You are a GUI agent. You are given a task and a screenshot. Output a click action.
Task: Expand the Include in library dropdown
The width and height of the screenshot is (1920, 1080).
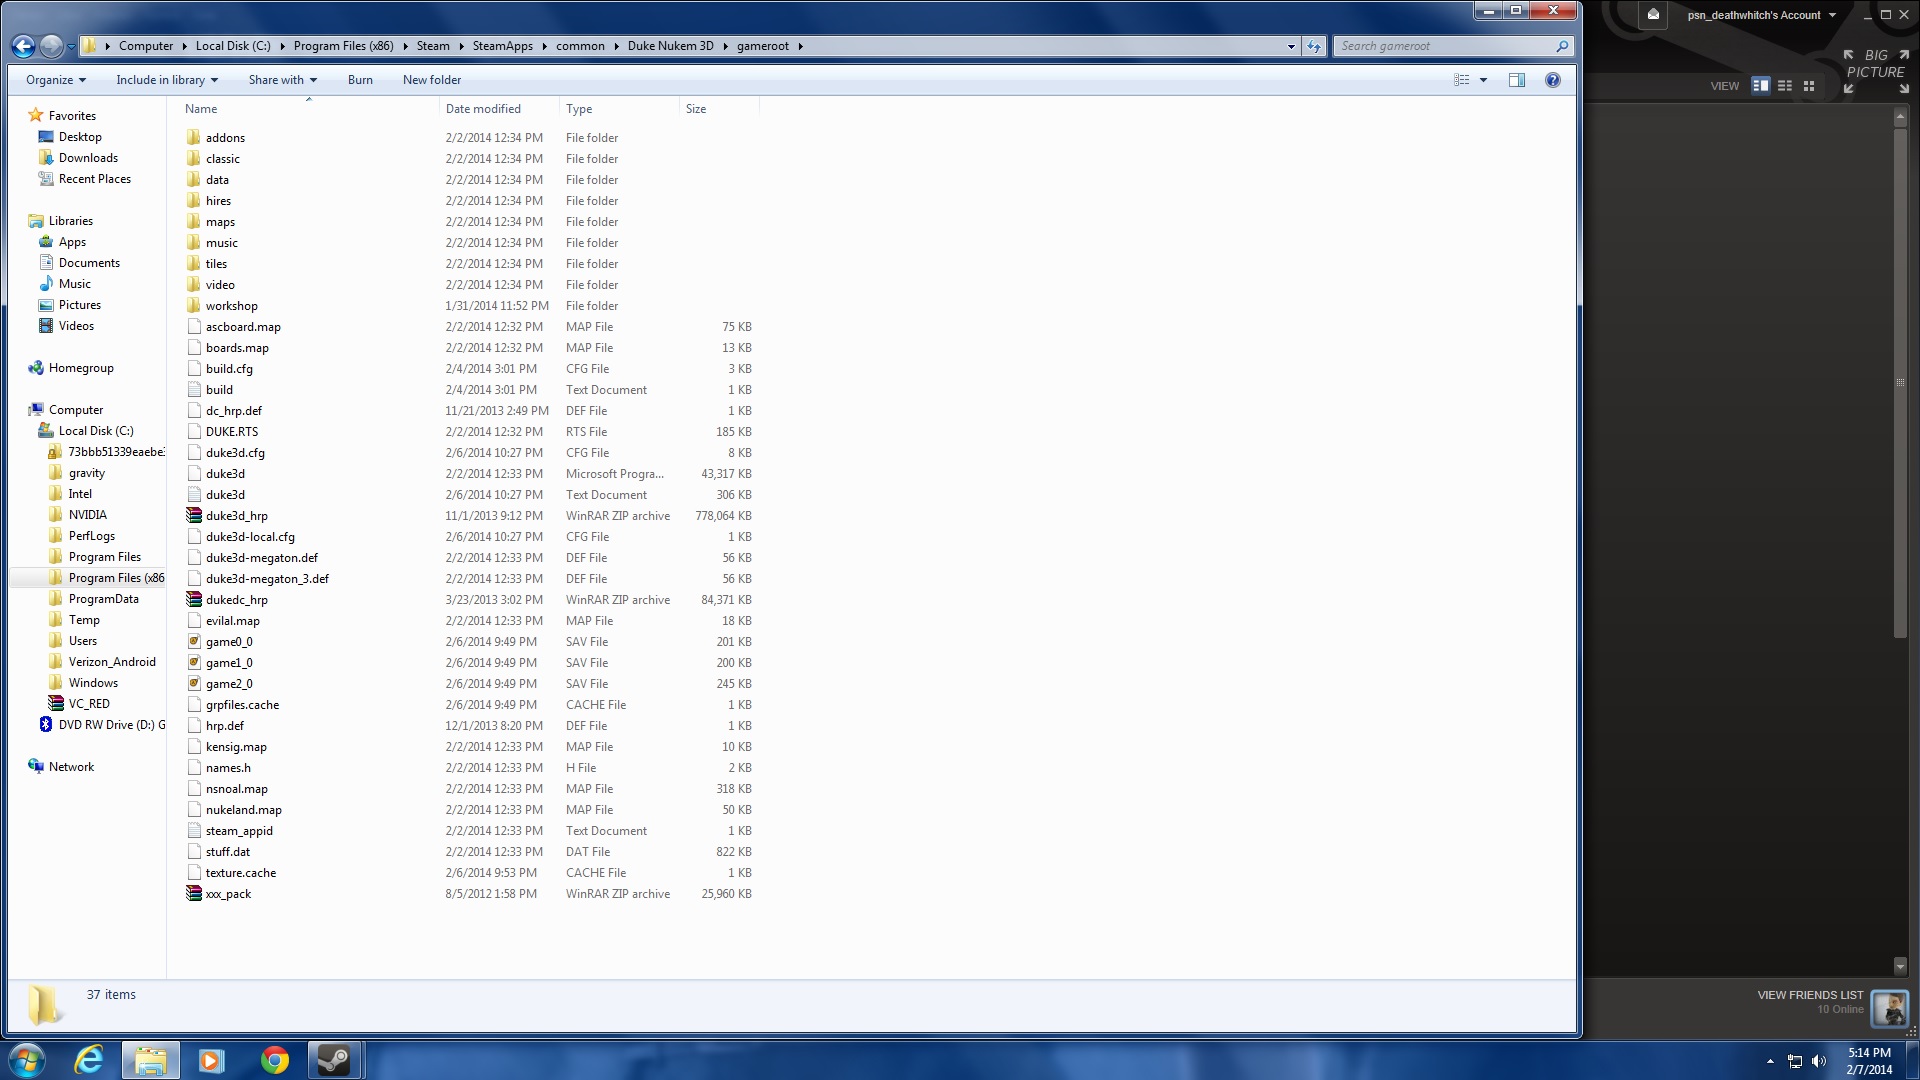coord(166,80)
